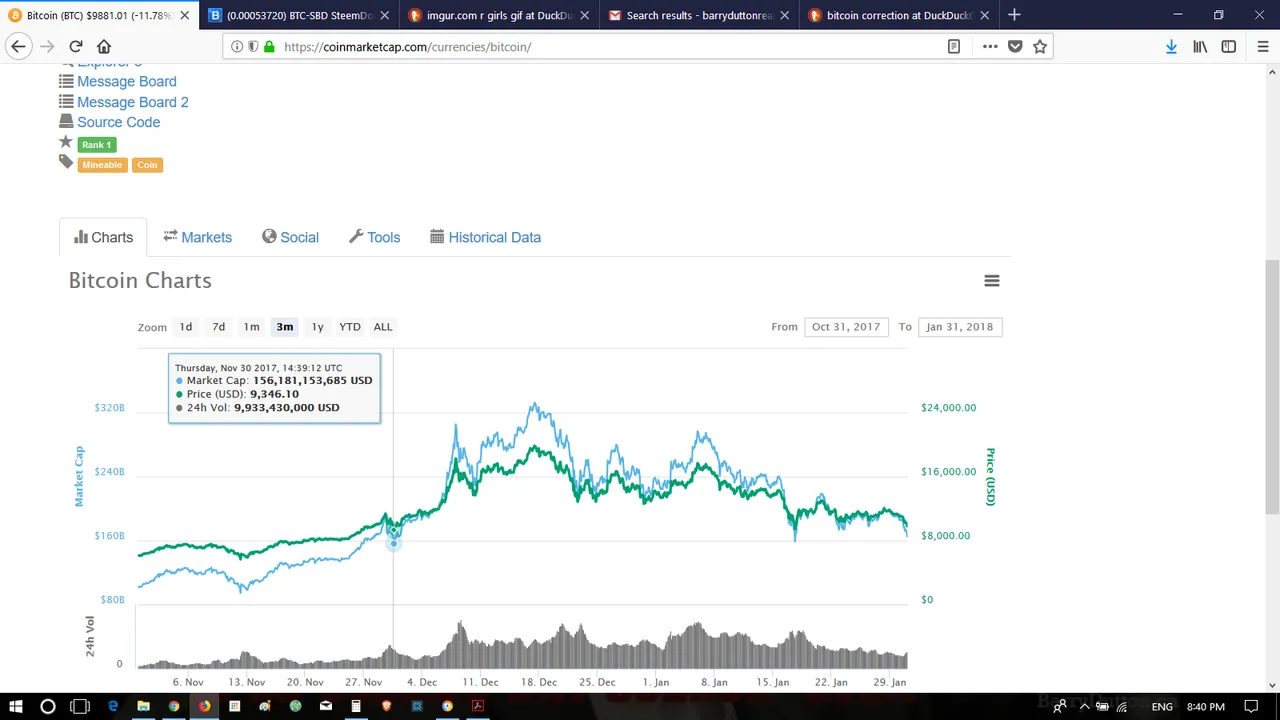Open the Firefox home page
This screenshot has width=1280, height=720.
(104, 46)
